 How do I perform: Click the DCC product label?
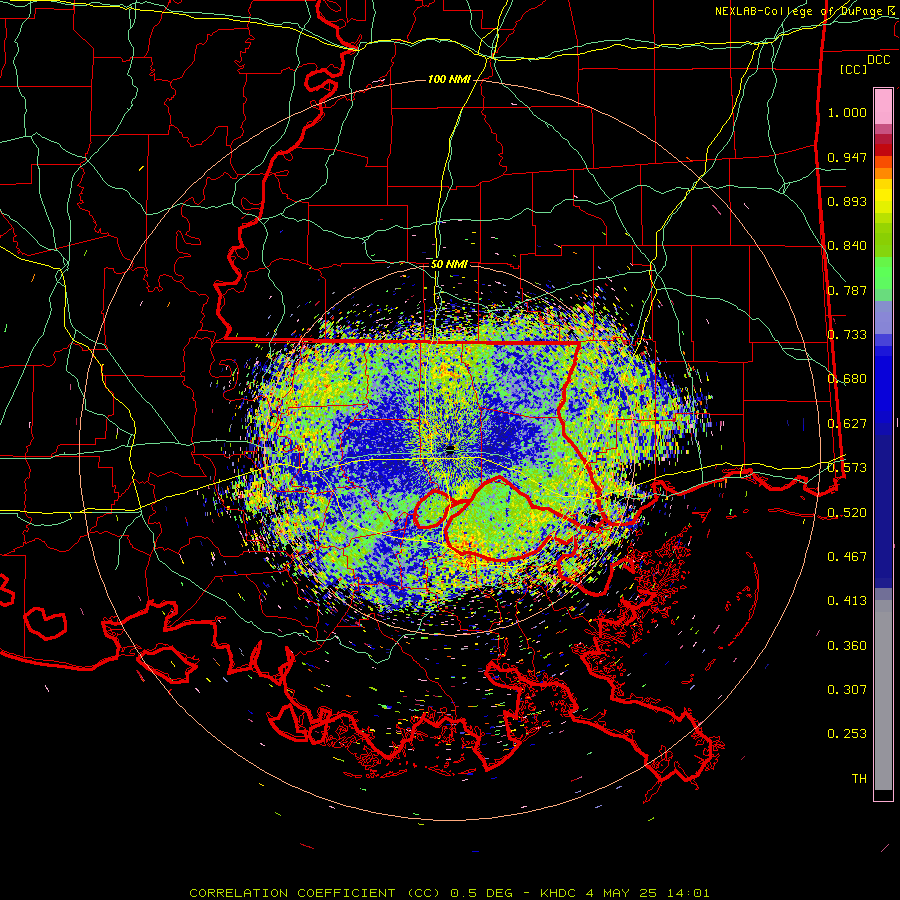click(x=878, y=59)
